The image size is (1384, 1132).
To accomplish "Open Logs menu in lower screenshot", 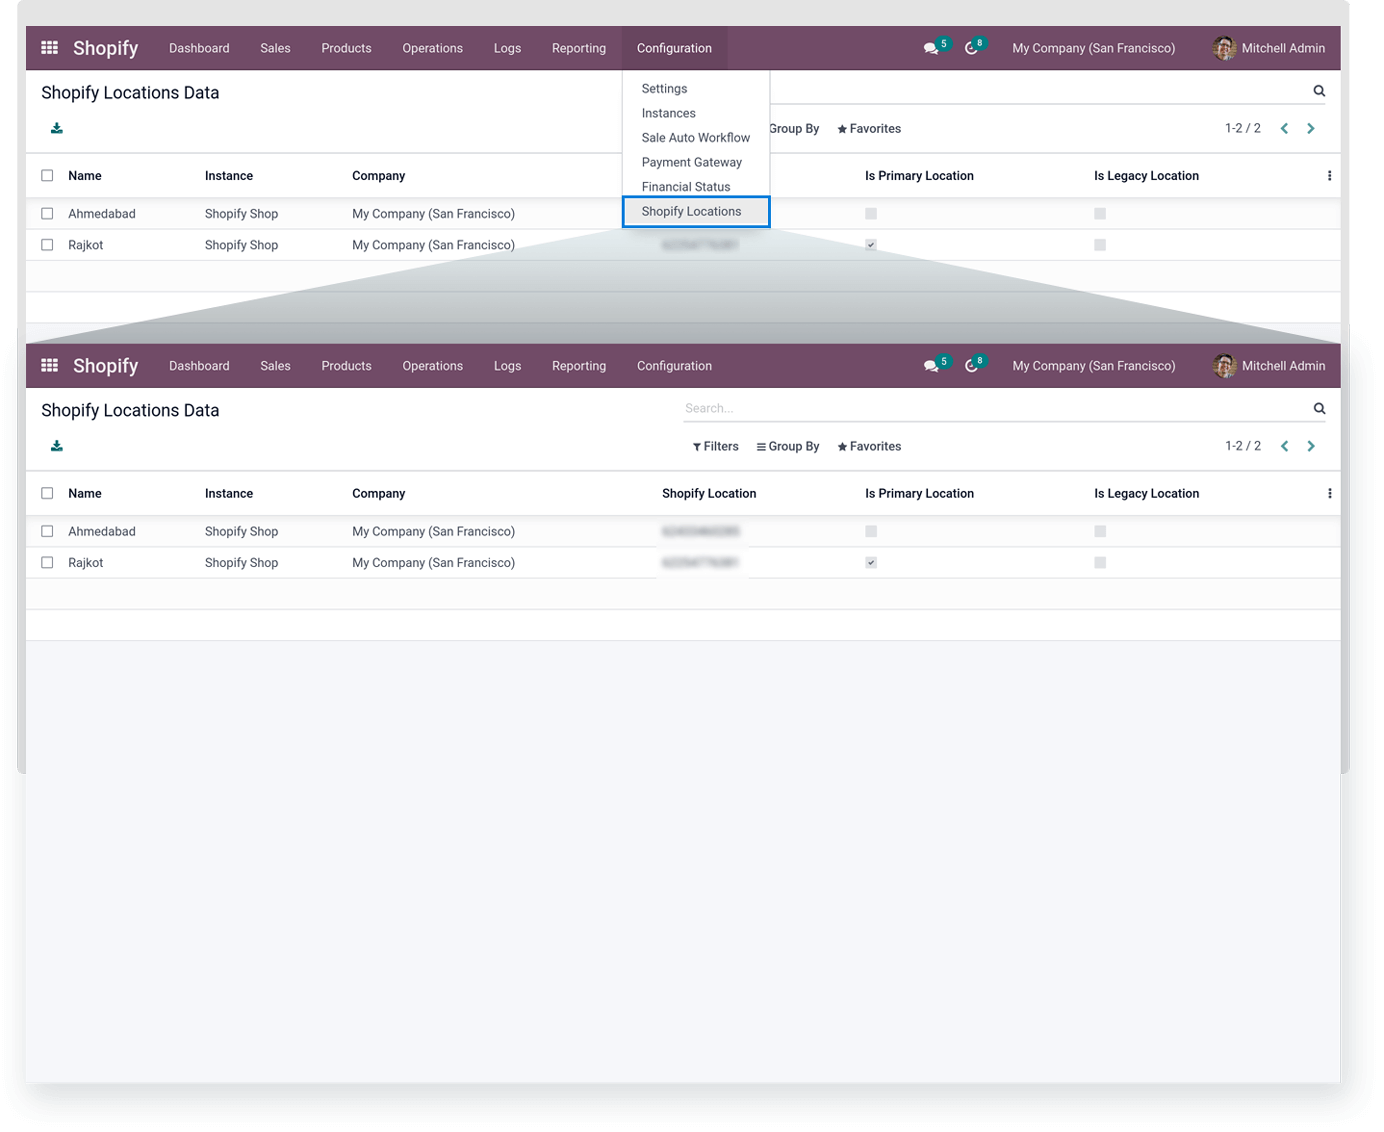I will pos(507,366).
